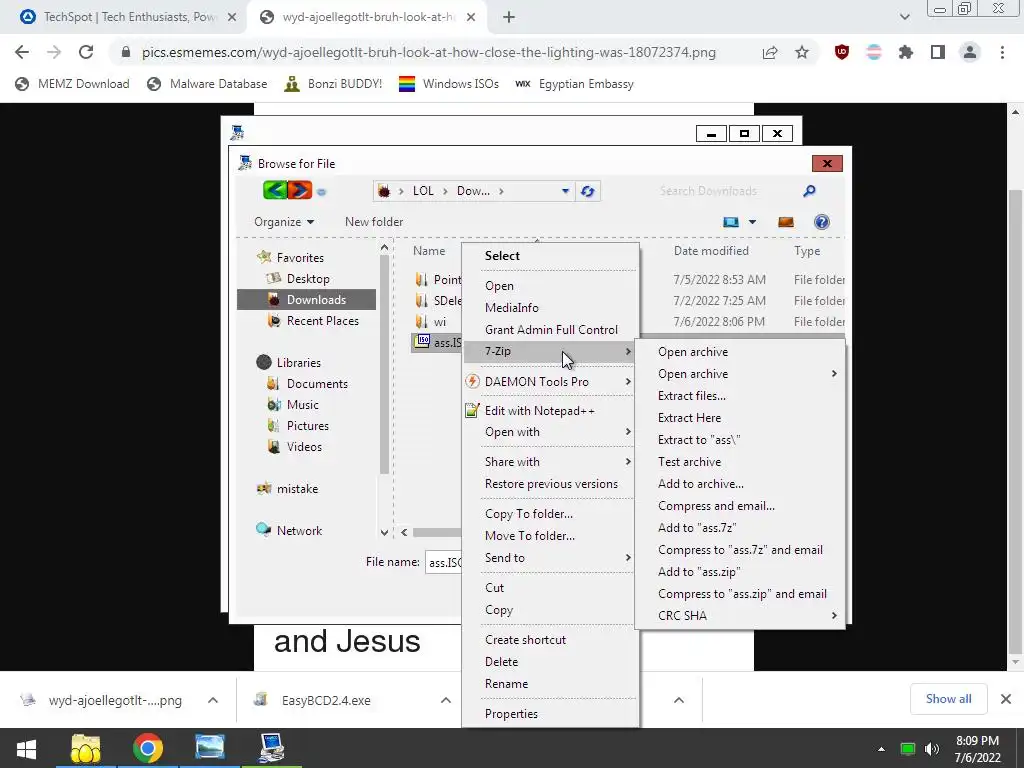The height and width of the screenshot is (768, 1024).
Task: Select the Network tree item
Action: click(x=299, y=531)
